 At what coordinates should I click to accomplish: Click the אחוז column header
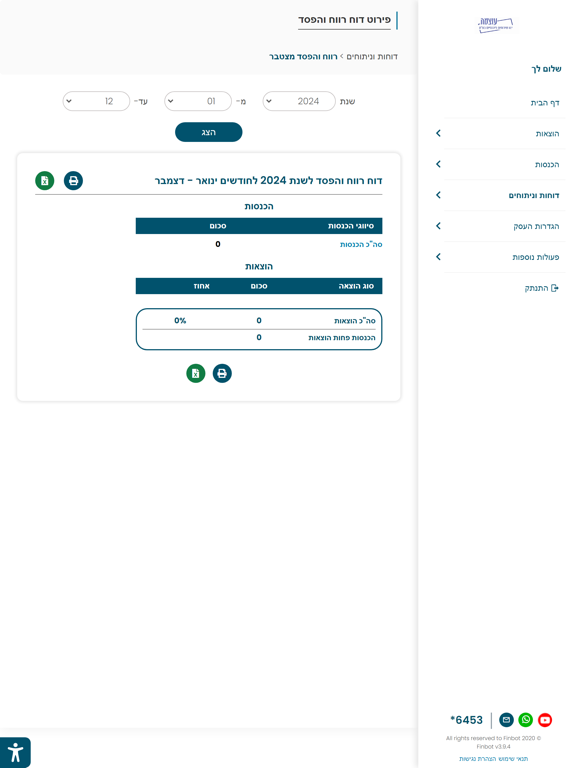click(x=201, y=286)
